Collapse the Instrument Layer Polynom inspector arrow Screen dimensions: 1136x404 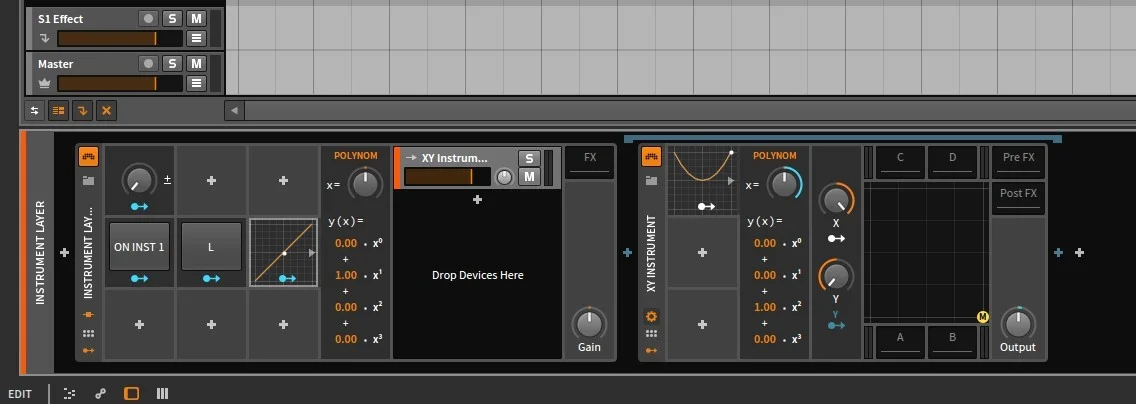coord(312,253)
